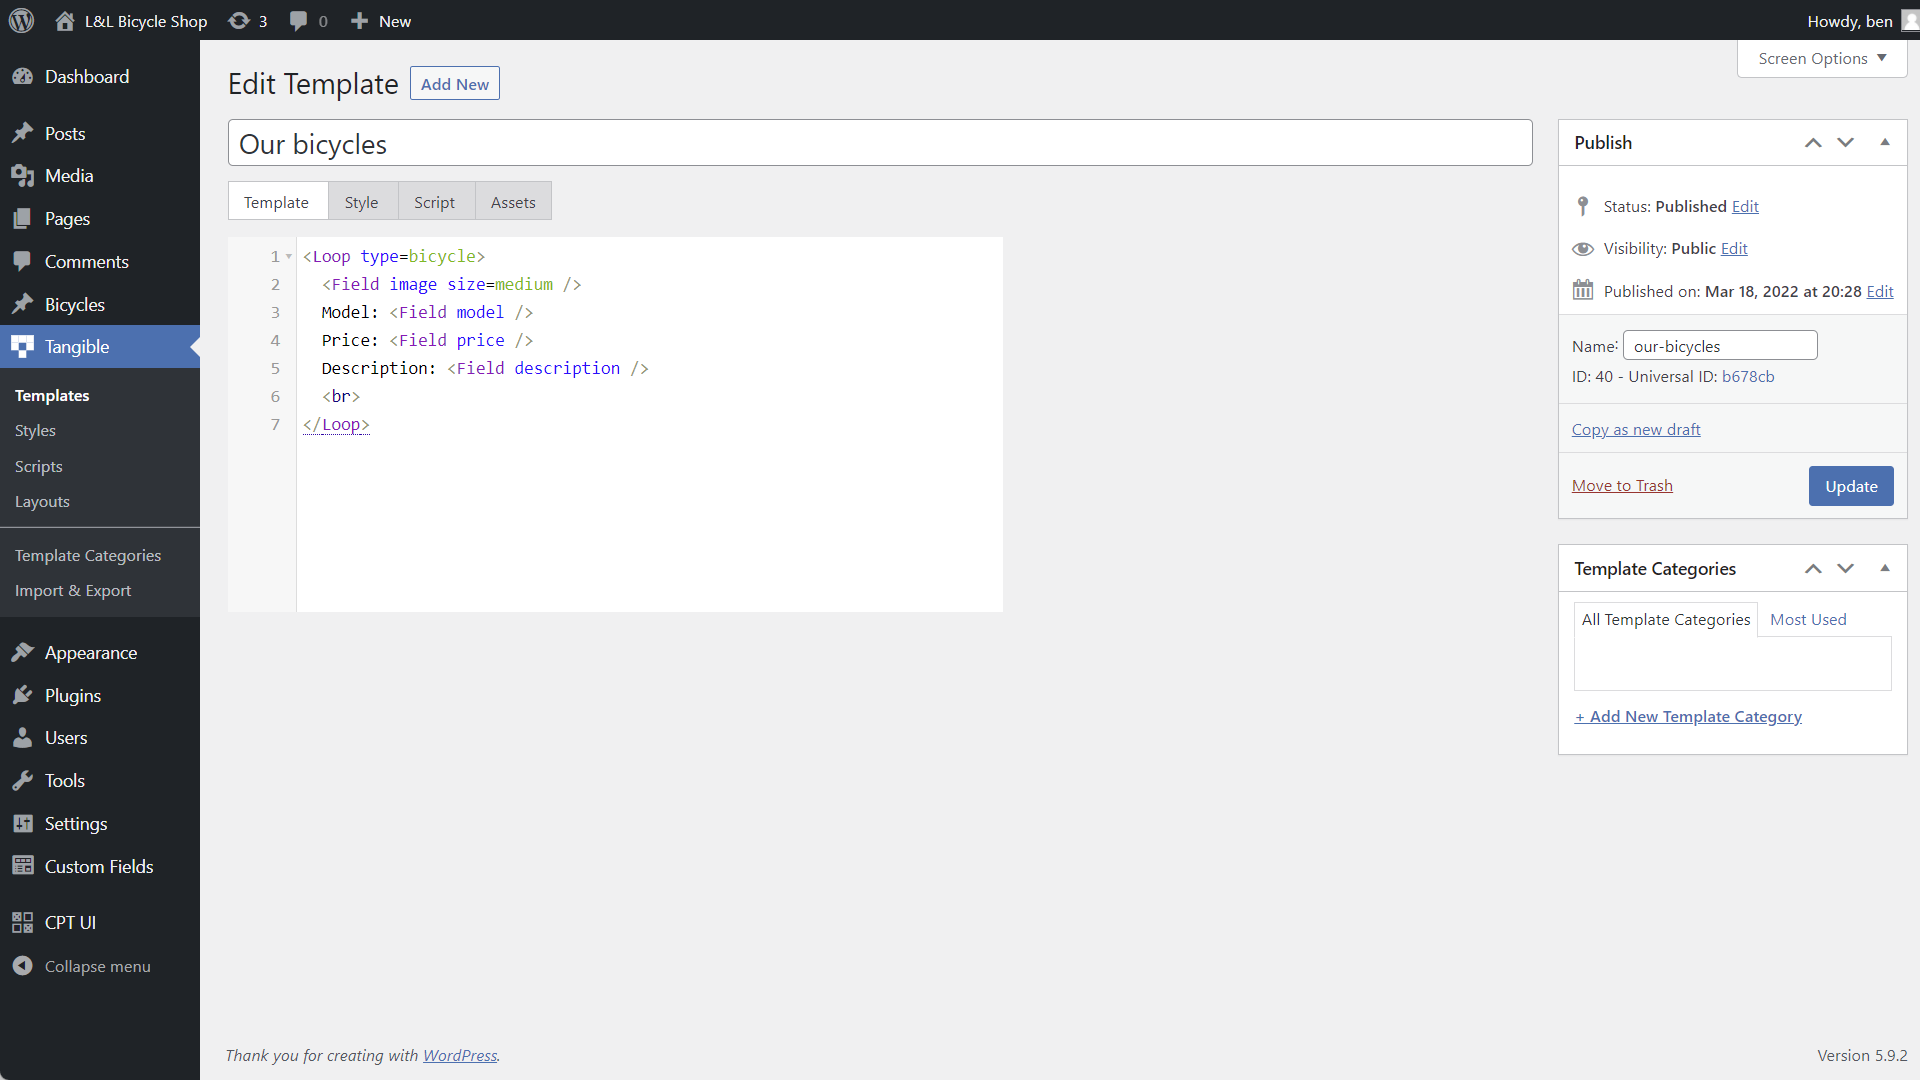Click the comments bubble icon in admin bar
This screenshot has width=1920, height=1080.
pos(298,21)
